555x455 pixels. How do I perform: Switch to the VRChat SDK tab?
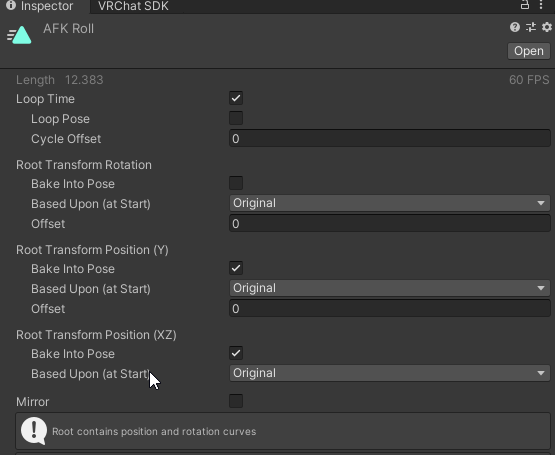coord(133,6)
